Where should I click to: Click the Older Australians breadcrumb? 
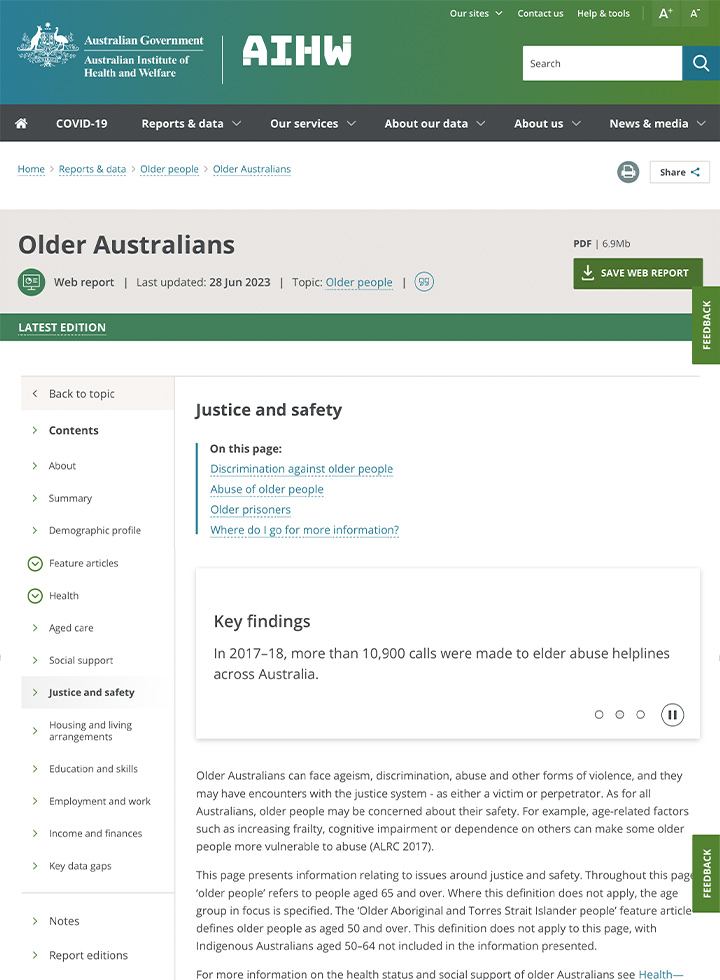click(x=252, y=169)
